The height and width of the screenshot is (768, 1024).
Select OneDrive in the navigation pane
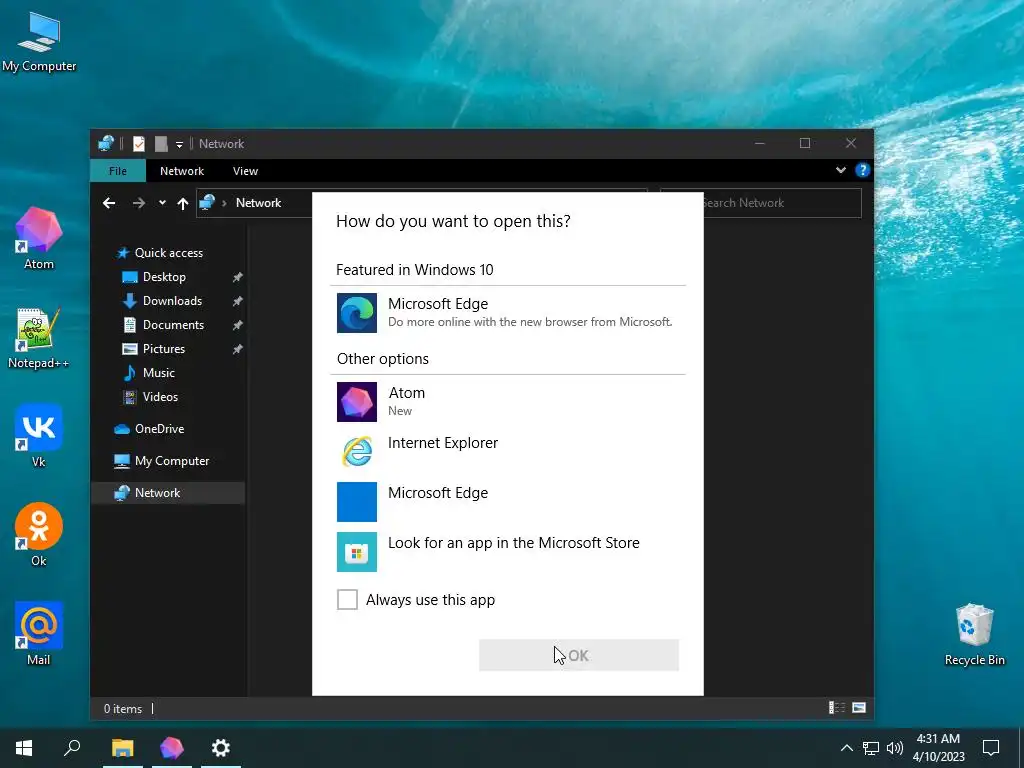[x=149, y=429]
